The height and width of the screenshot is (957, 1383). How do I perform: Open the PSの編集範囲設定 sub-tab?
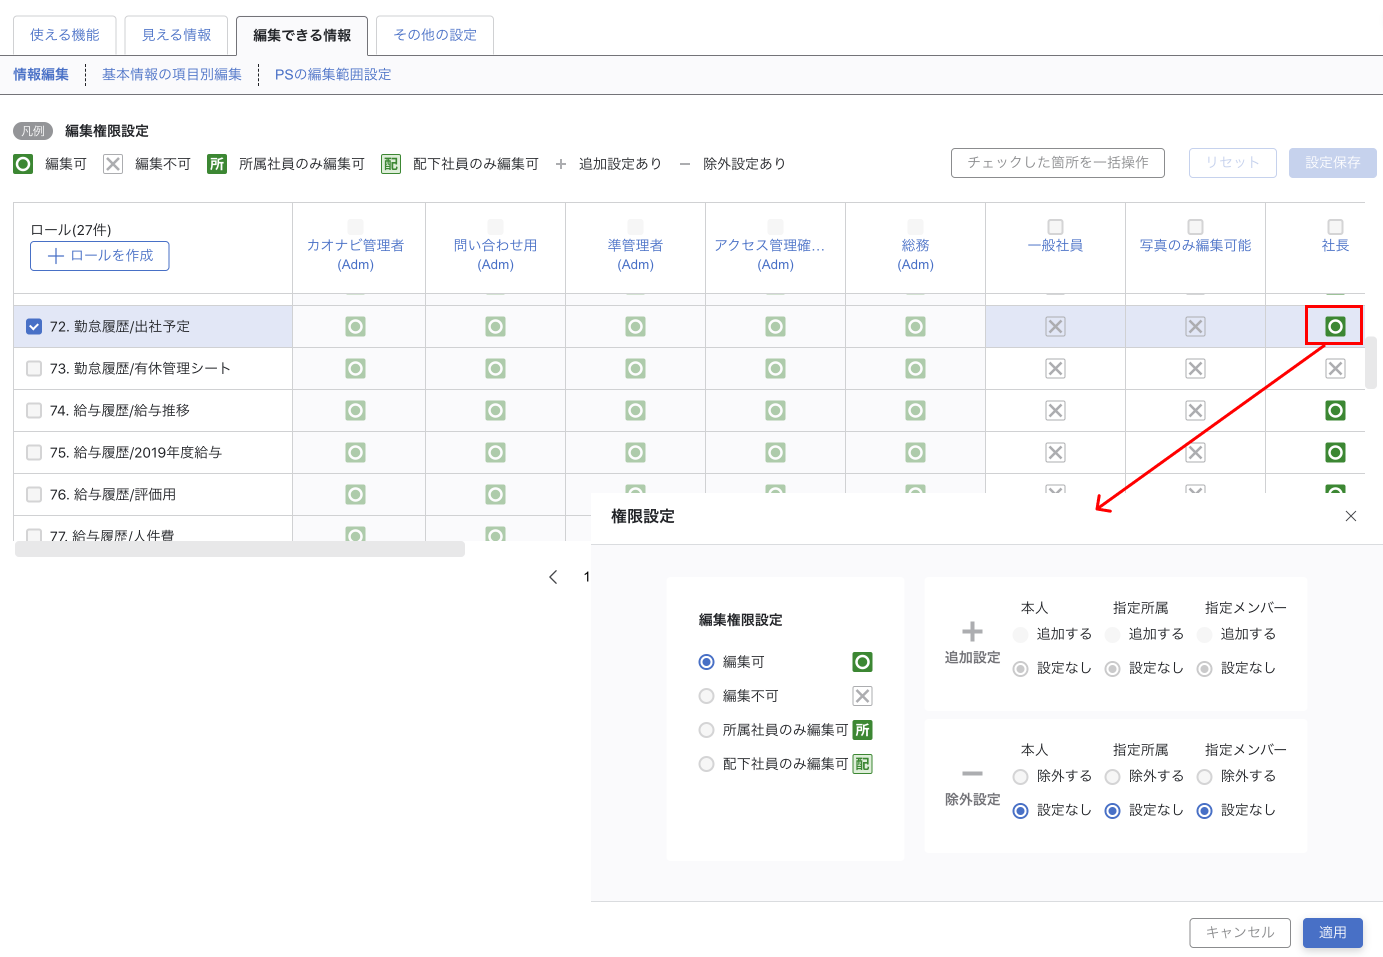(x=332, y=74)
